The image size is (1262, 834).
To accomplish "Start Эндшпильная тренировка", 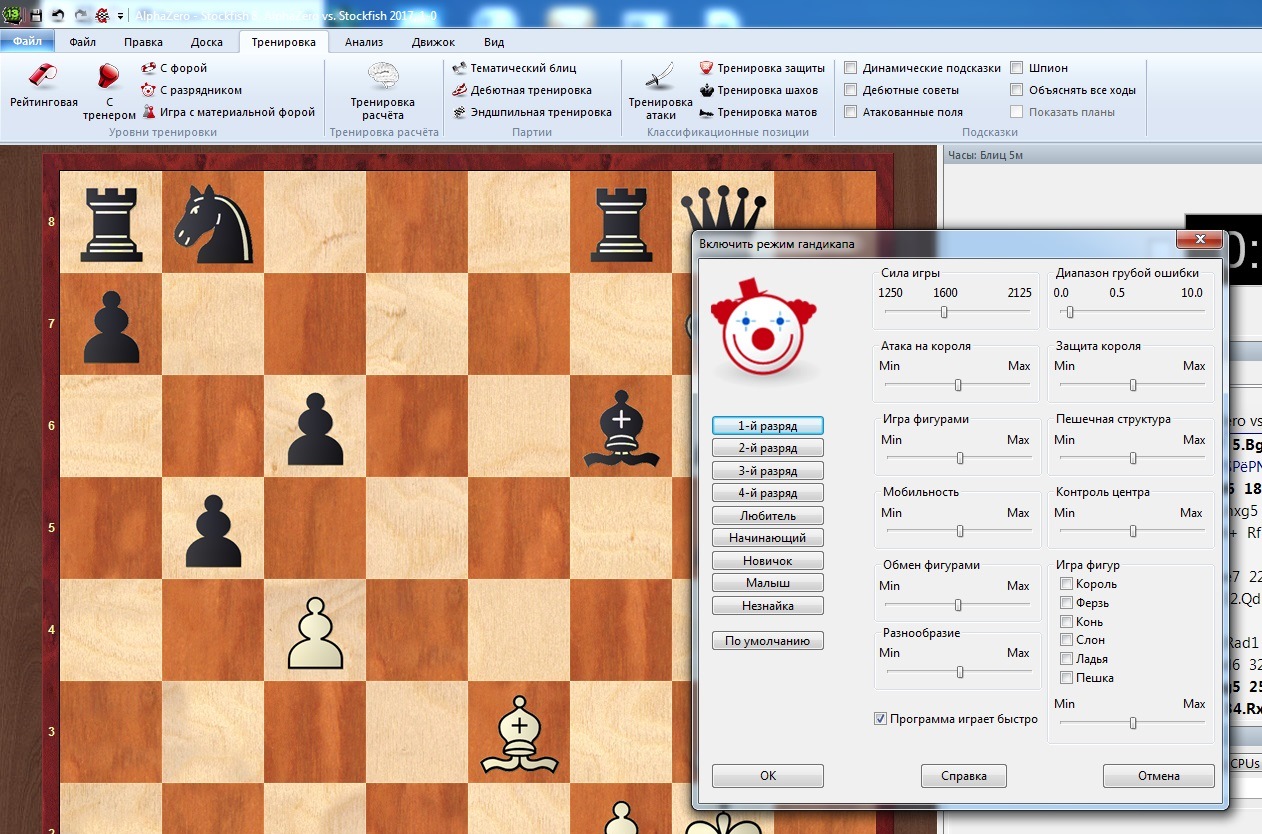I will coord(531,112).
